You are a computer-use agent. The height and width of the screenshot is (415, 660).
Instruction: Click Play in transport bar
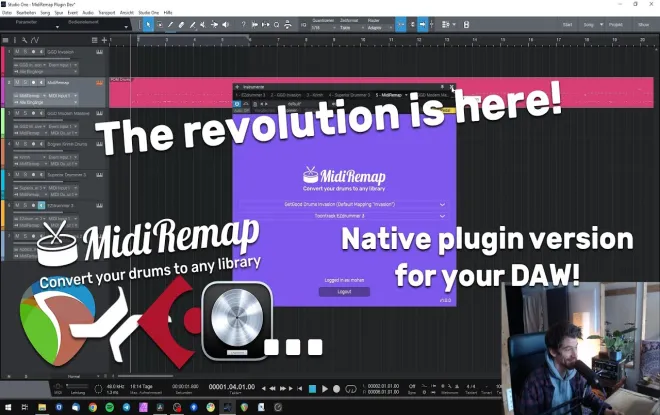325,389
